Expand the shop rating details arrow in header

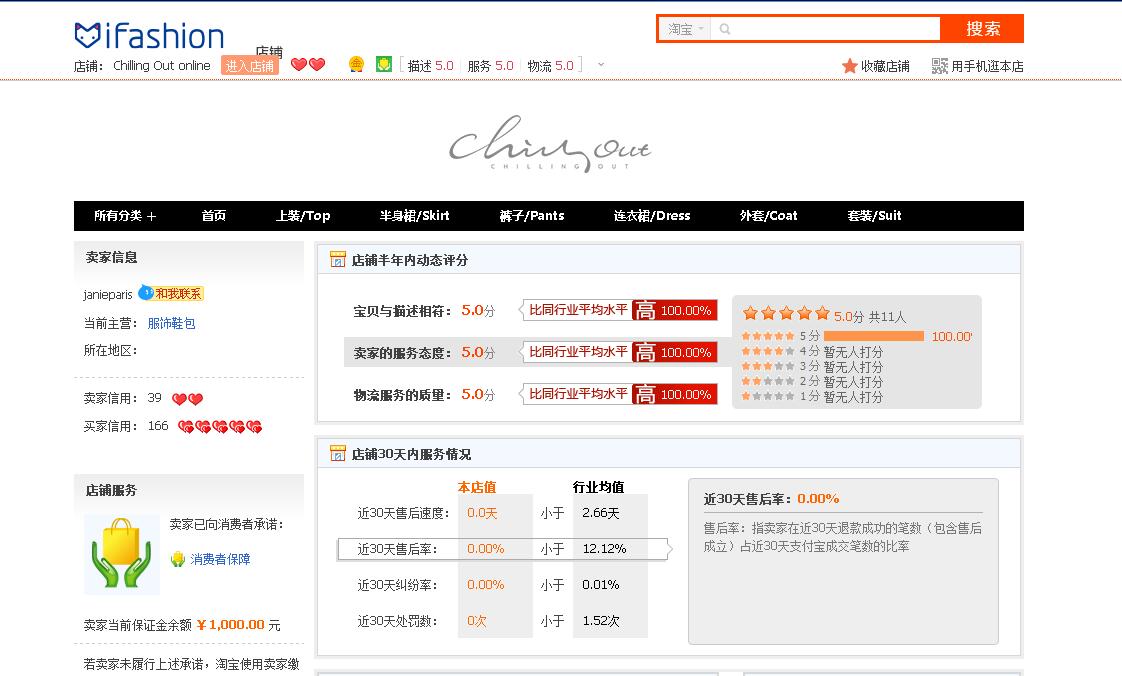pos(601,64)
